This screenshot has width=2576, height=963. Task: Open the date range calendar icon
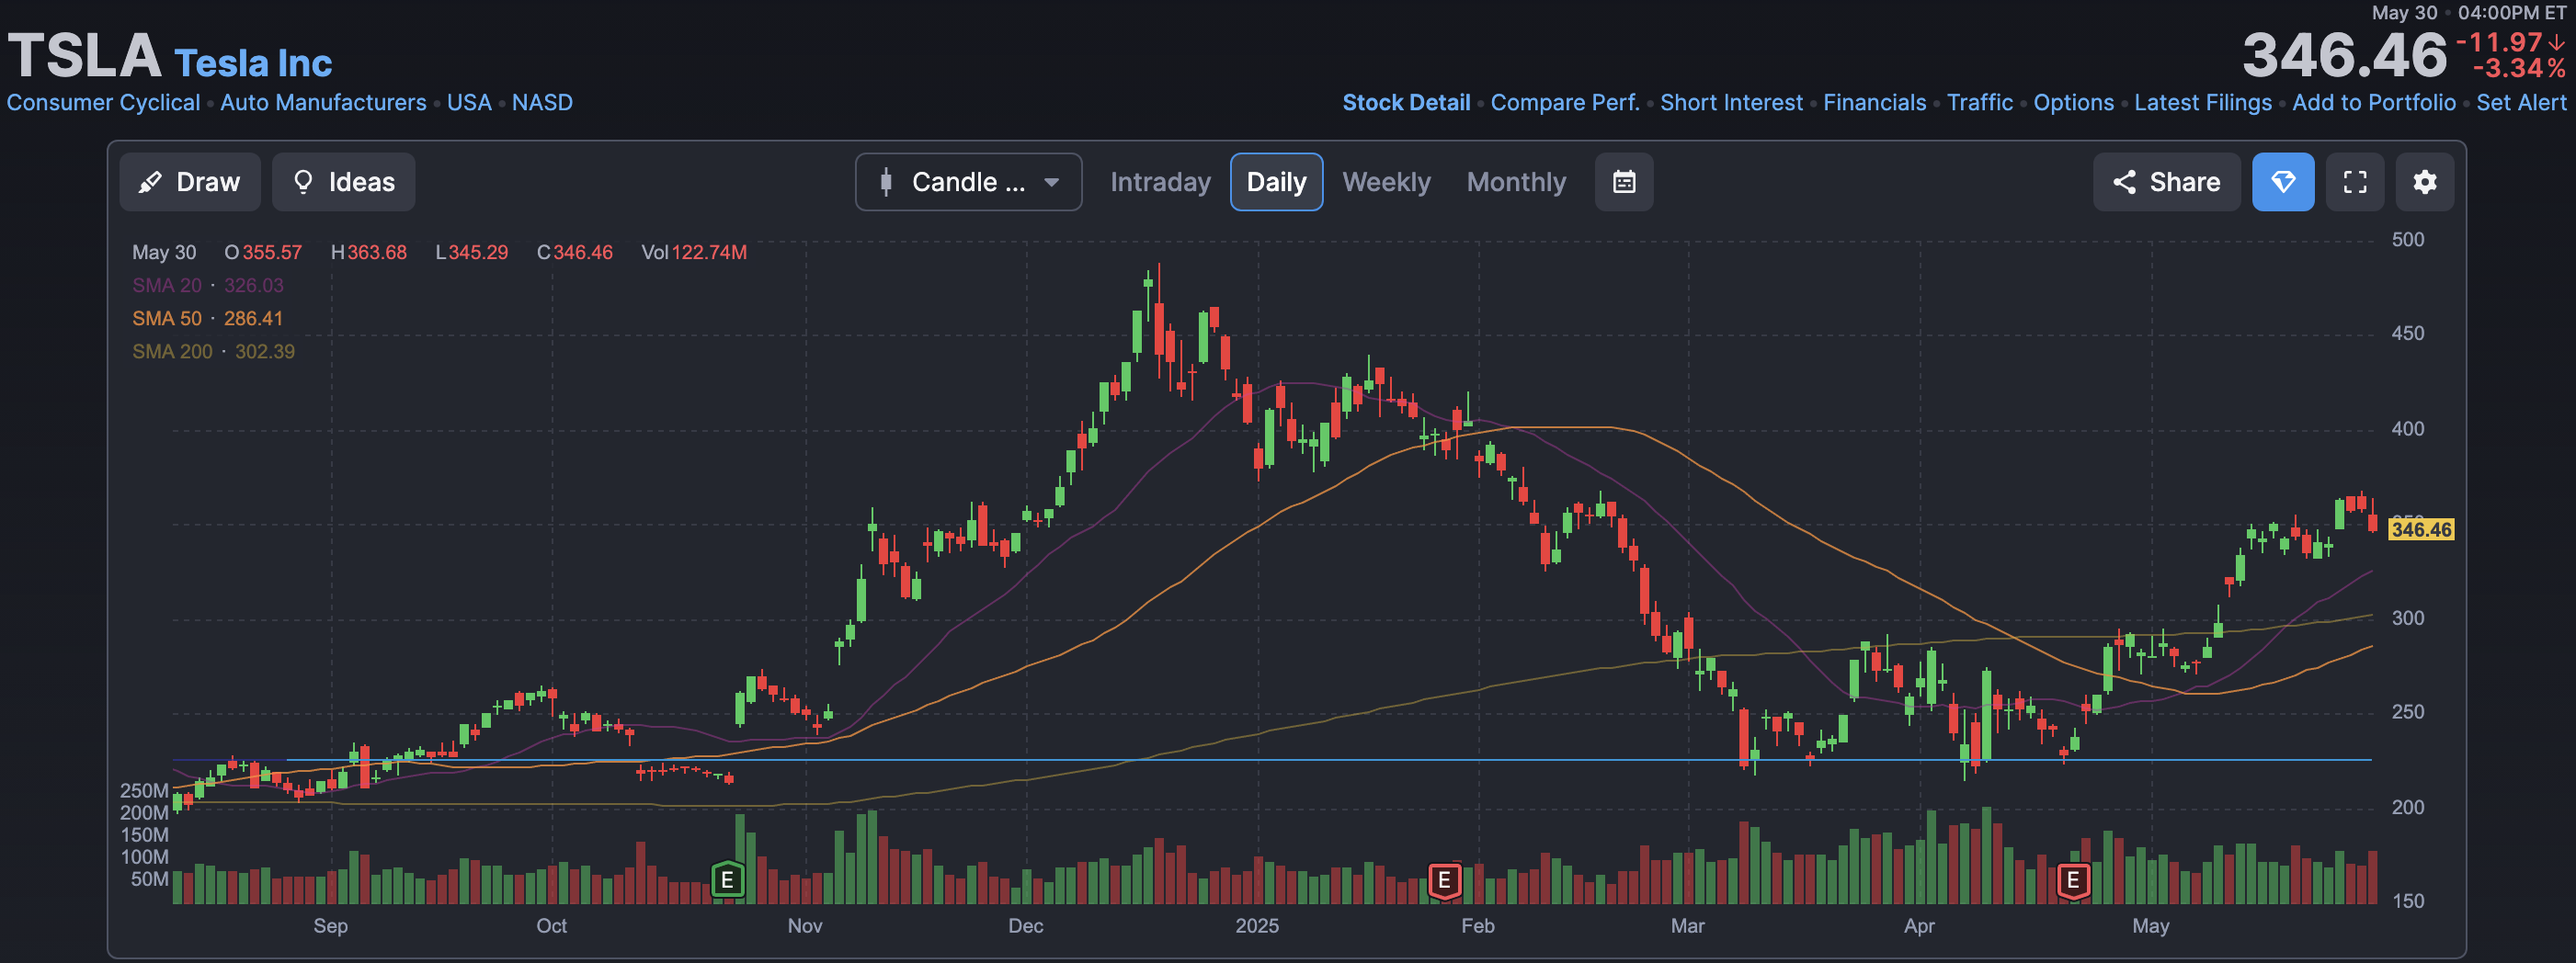click(x=1624, y=182)
